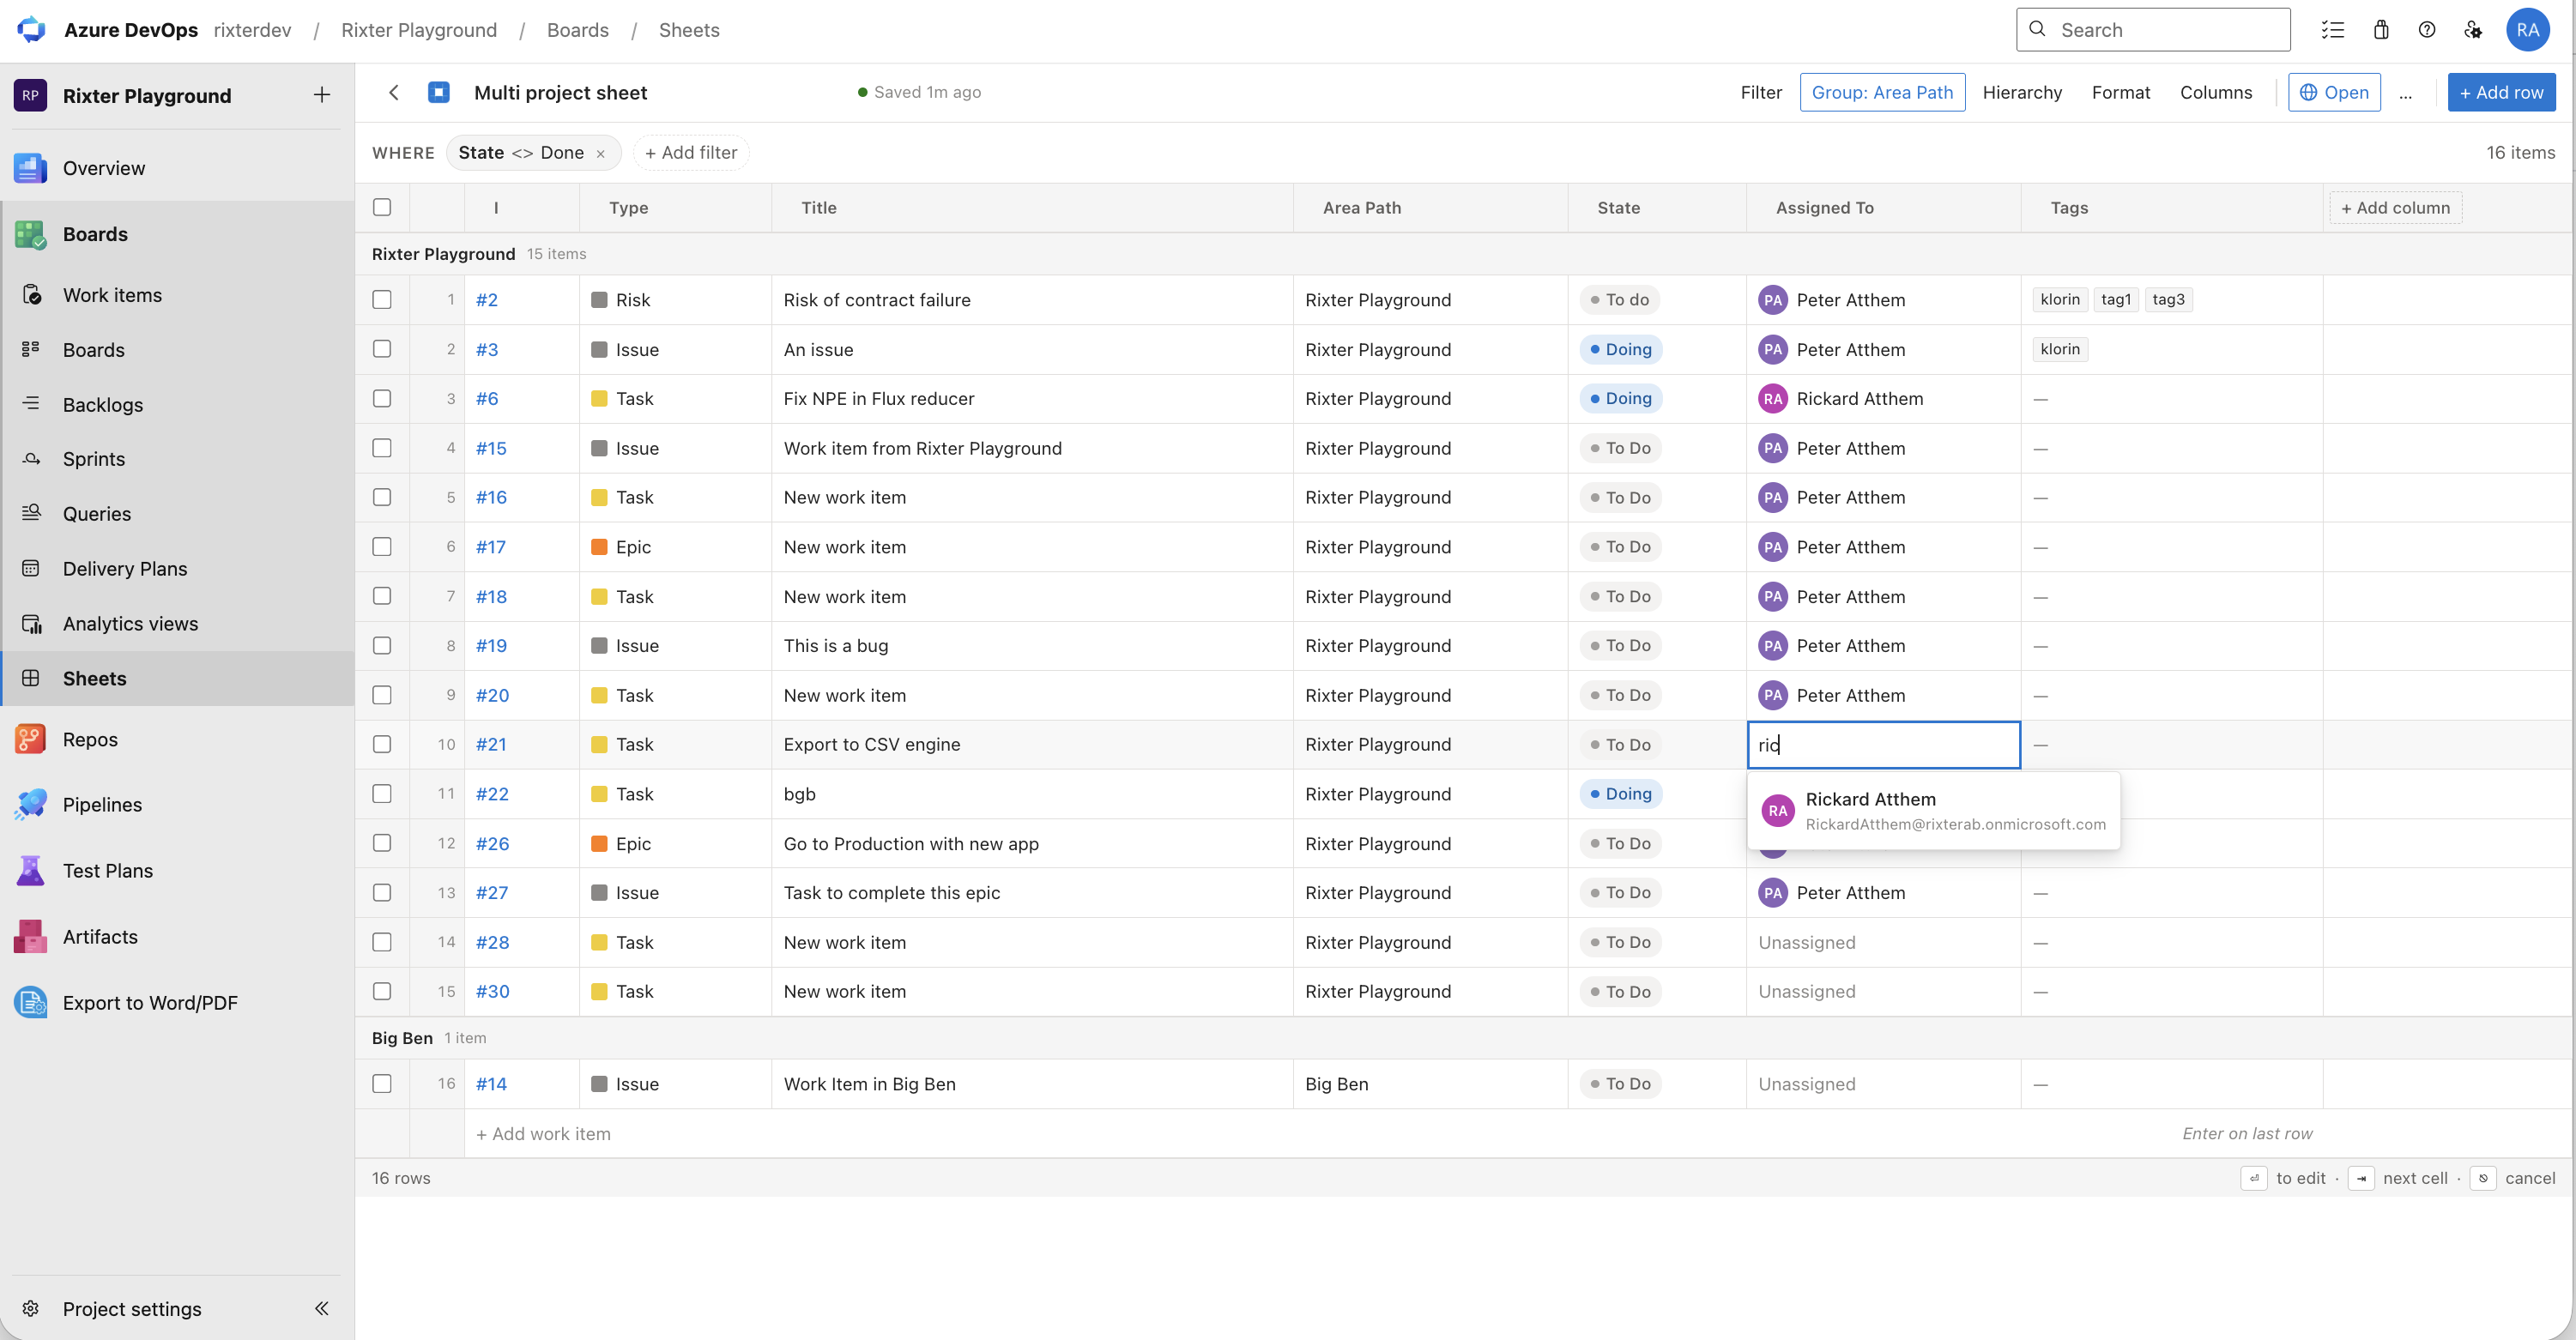Check the row for Big Ben item #14
Viewport: 2576px width, 1340px height.
coord(382,1083)
